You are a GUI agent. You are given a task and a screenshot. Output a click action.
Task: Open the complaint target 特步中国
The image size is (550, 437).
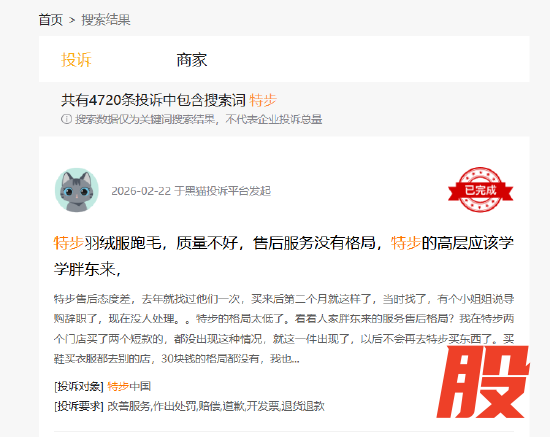click(x=129, y=386)
